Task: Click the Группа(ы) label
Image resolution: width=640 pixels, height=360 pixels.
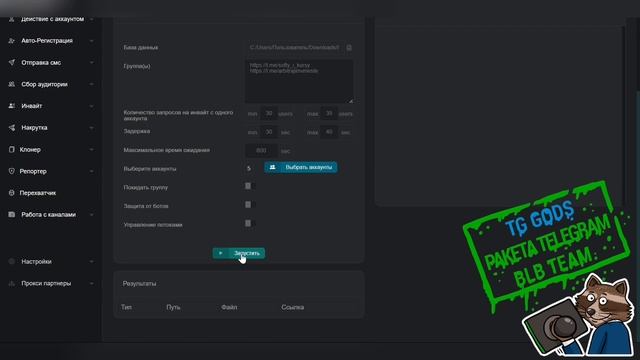Action: [x=137, y=66]
